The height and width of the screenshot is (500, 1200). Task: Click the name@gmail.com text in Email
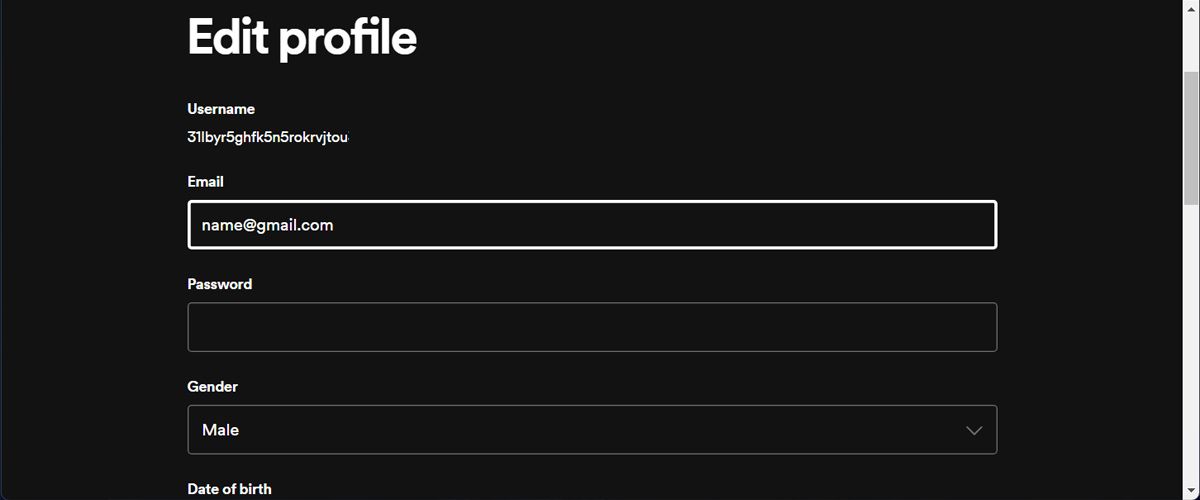(267, 225)
